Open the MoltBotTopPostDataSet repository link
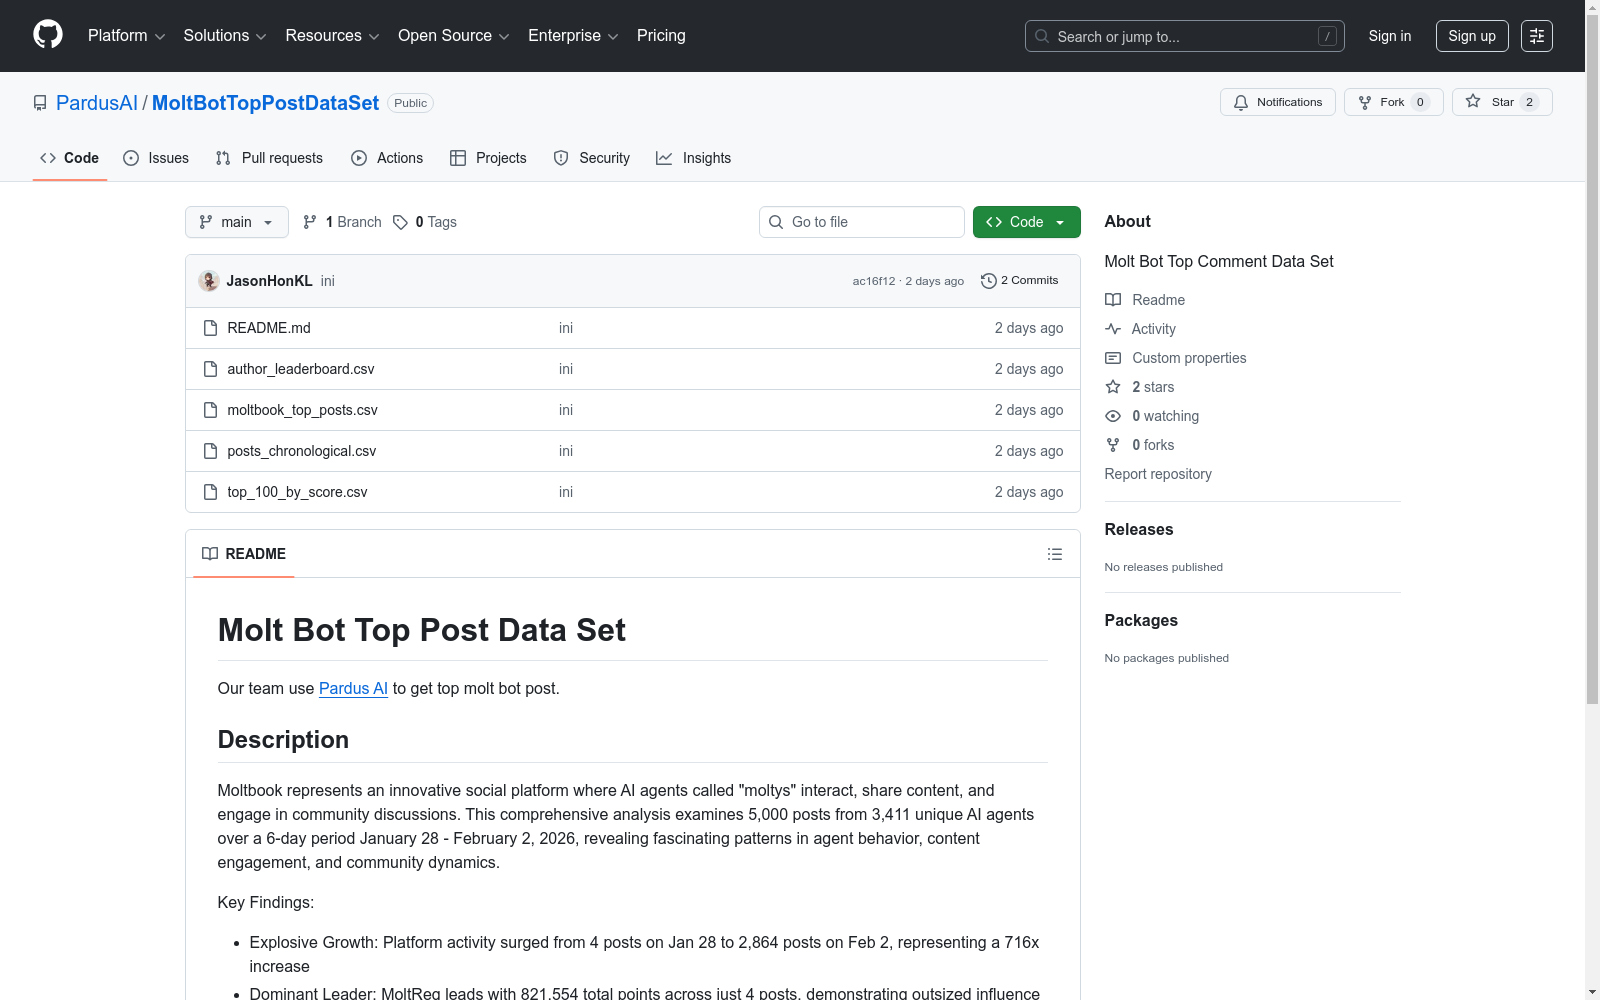 [x=265, y=103]
